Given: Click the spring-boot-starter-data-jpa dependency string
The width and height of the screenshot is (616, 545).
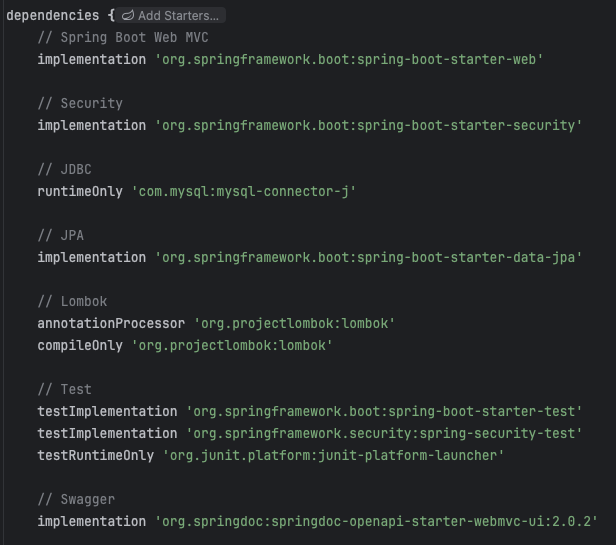Looking at the screenshot, I should [x=368, y=258].
